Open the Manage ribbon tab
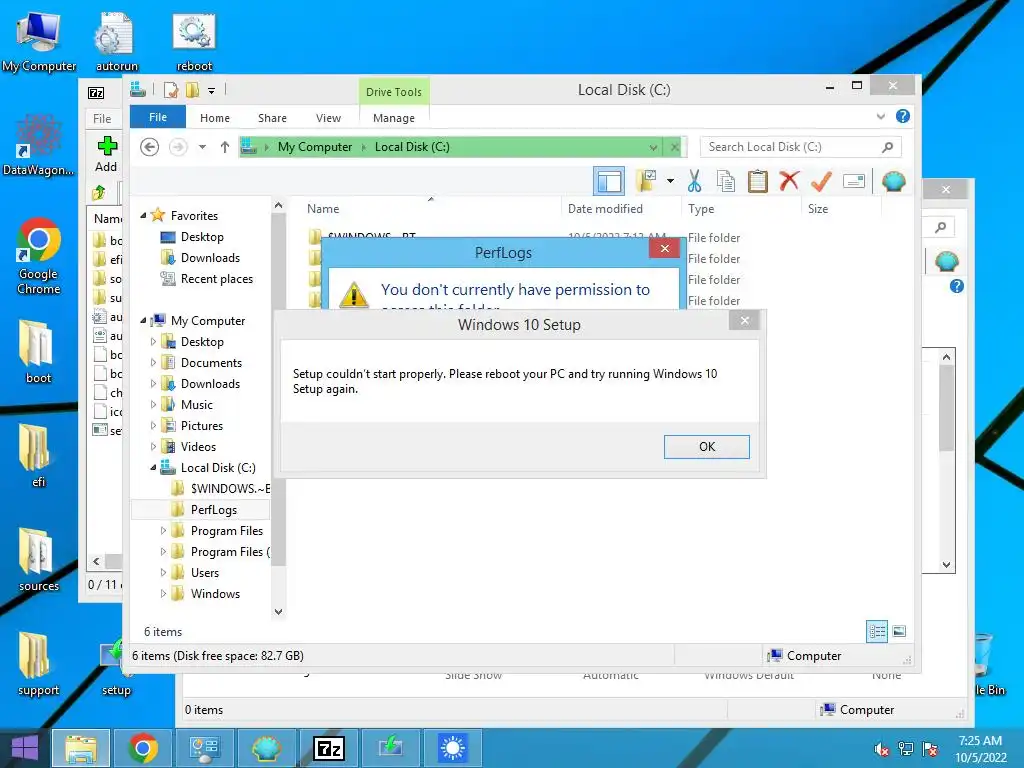This screenshot has height=768, width=1024. pos(394,118)
